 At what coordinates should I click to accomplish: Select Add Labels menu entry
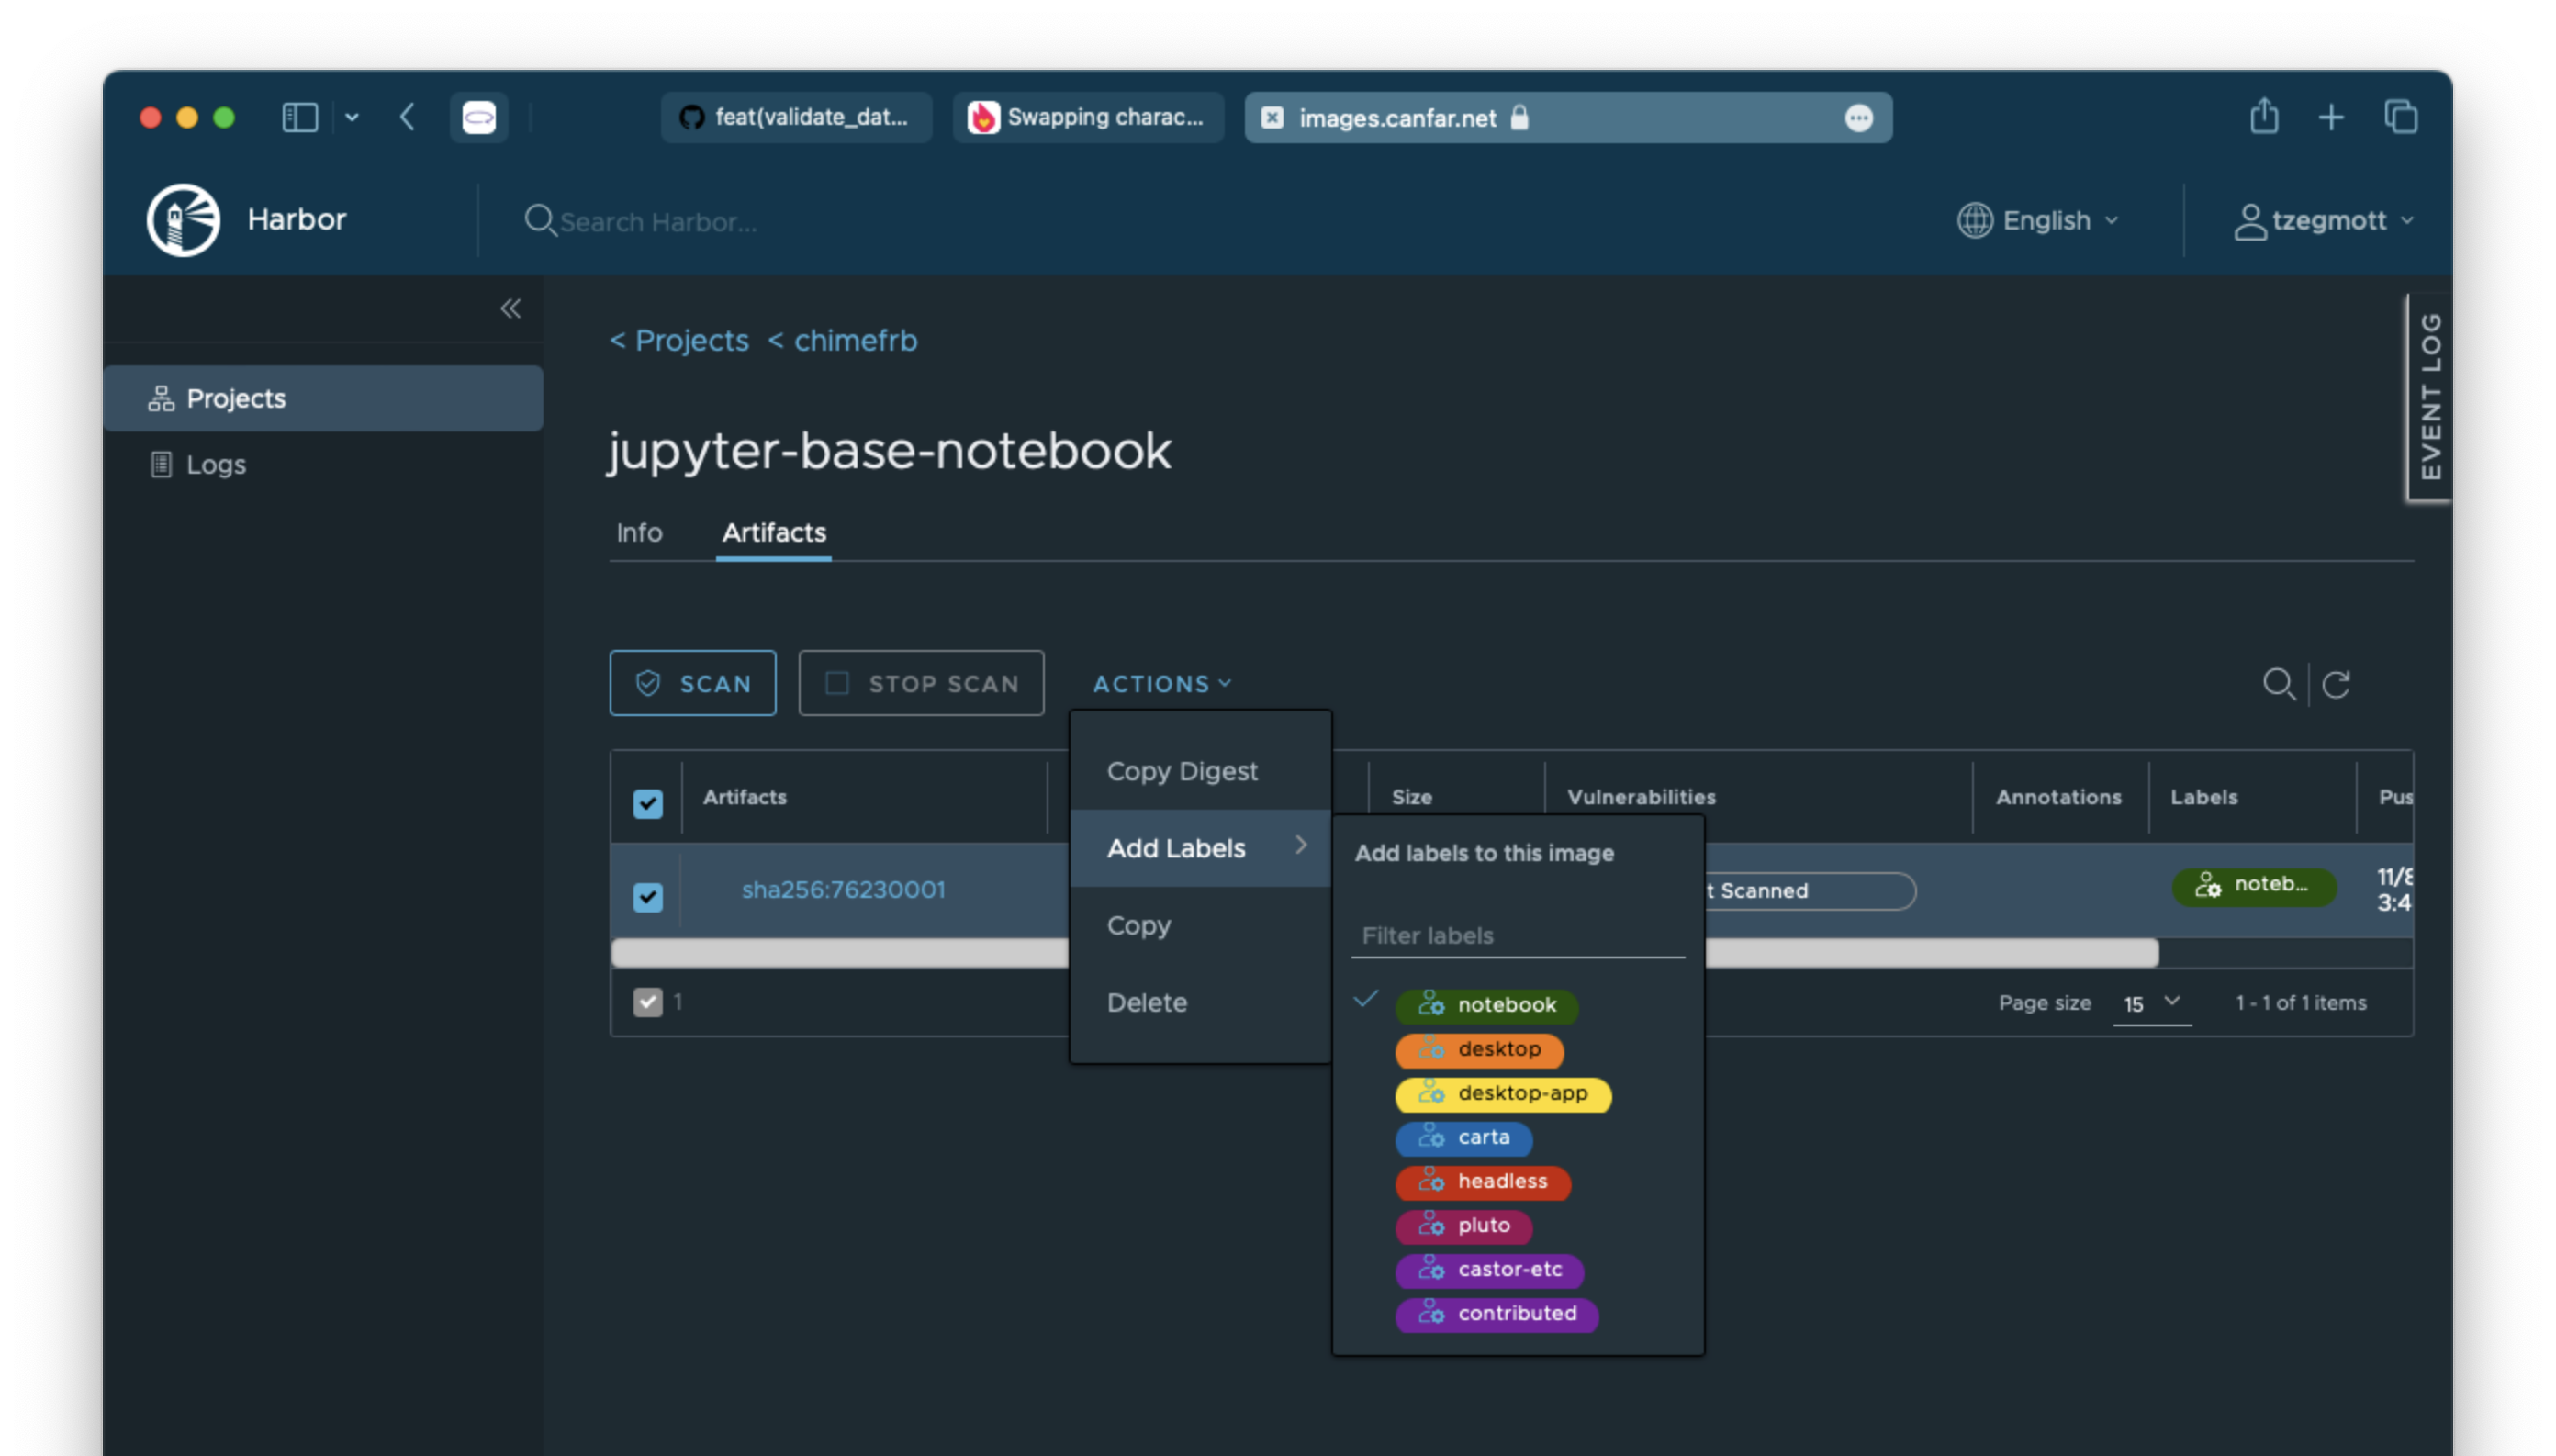1200,848
